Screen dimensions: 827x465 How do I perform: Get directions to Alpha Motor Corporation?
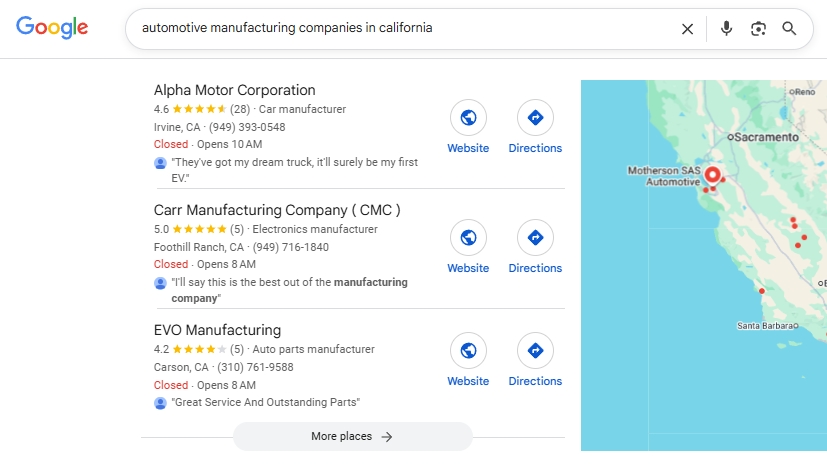pos(535,118)
